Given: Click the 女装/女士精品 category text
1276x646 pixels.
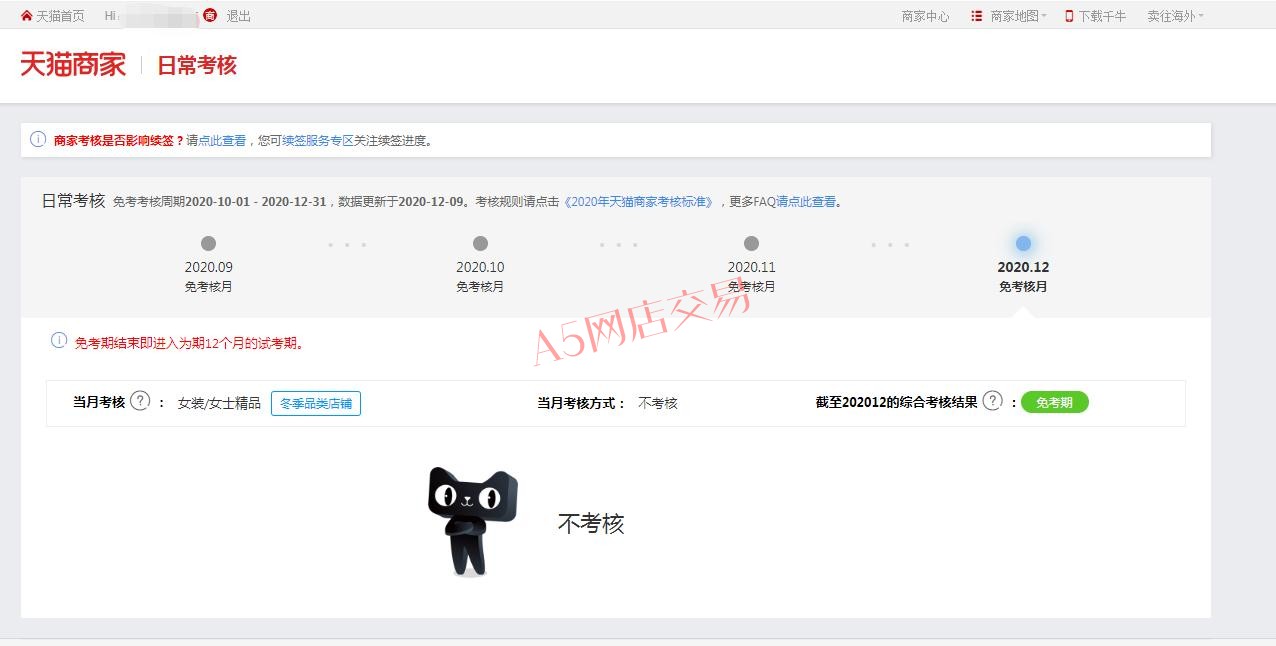Looking at the screenshot, I should coord(219,403).
